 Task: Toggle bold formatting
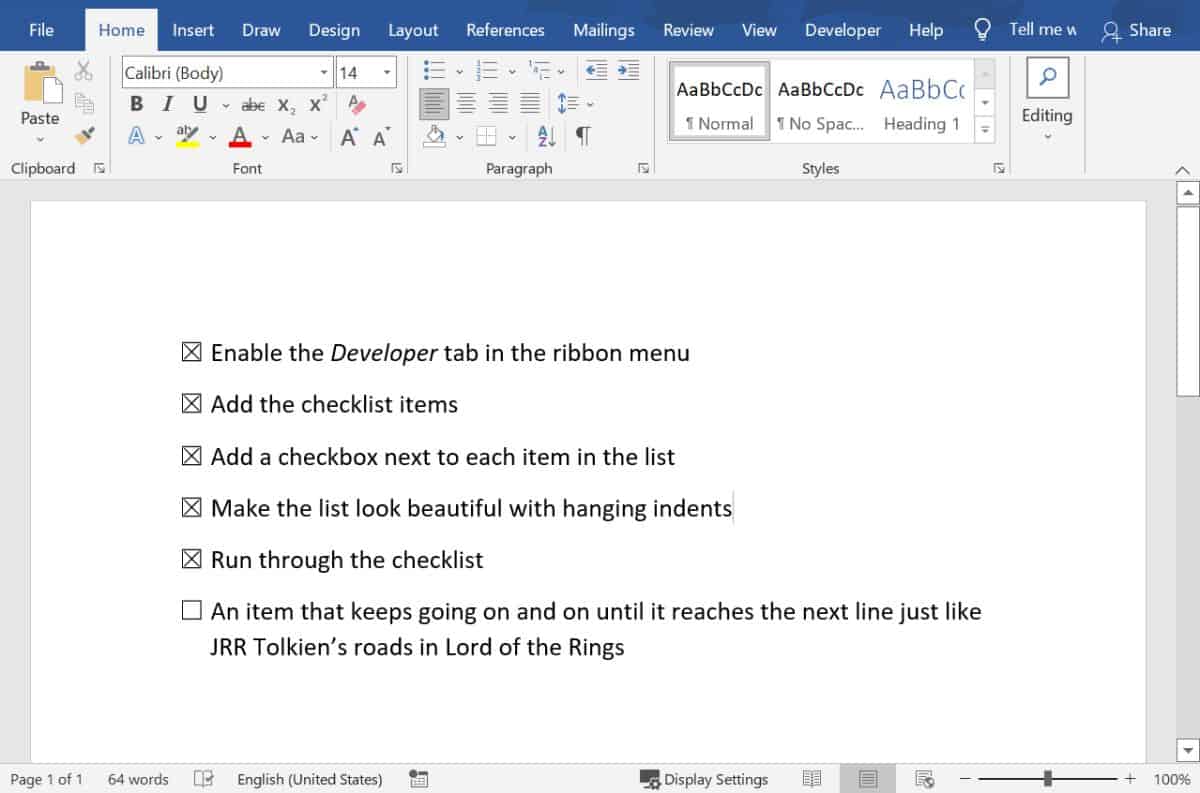(x=136, y=103)
